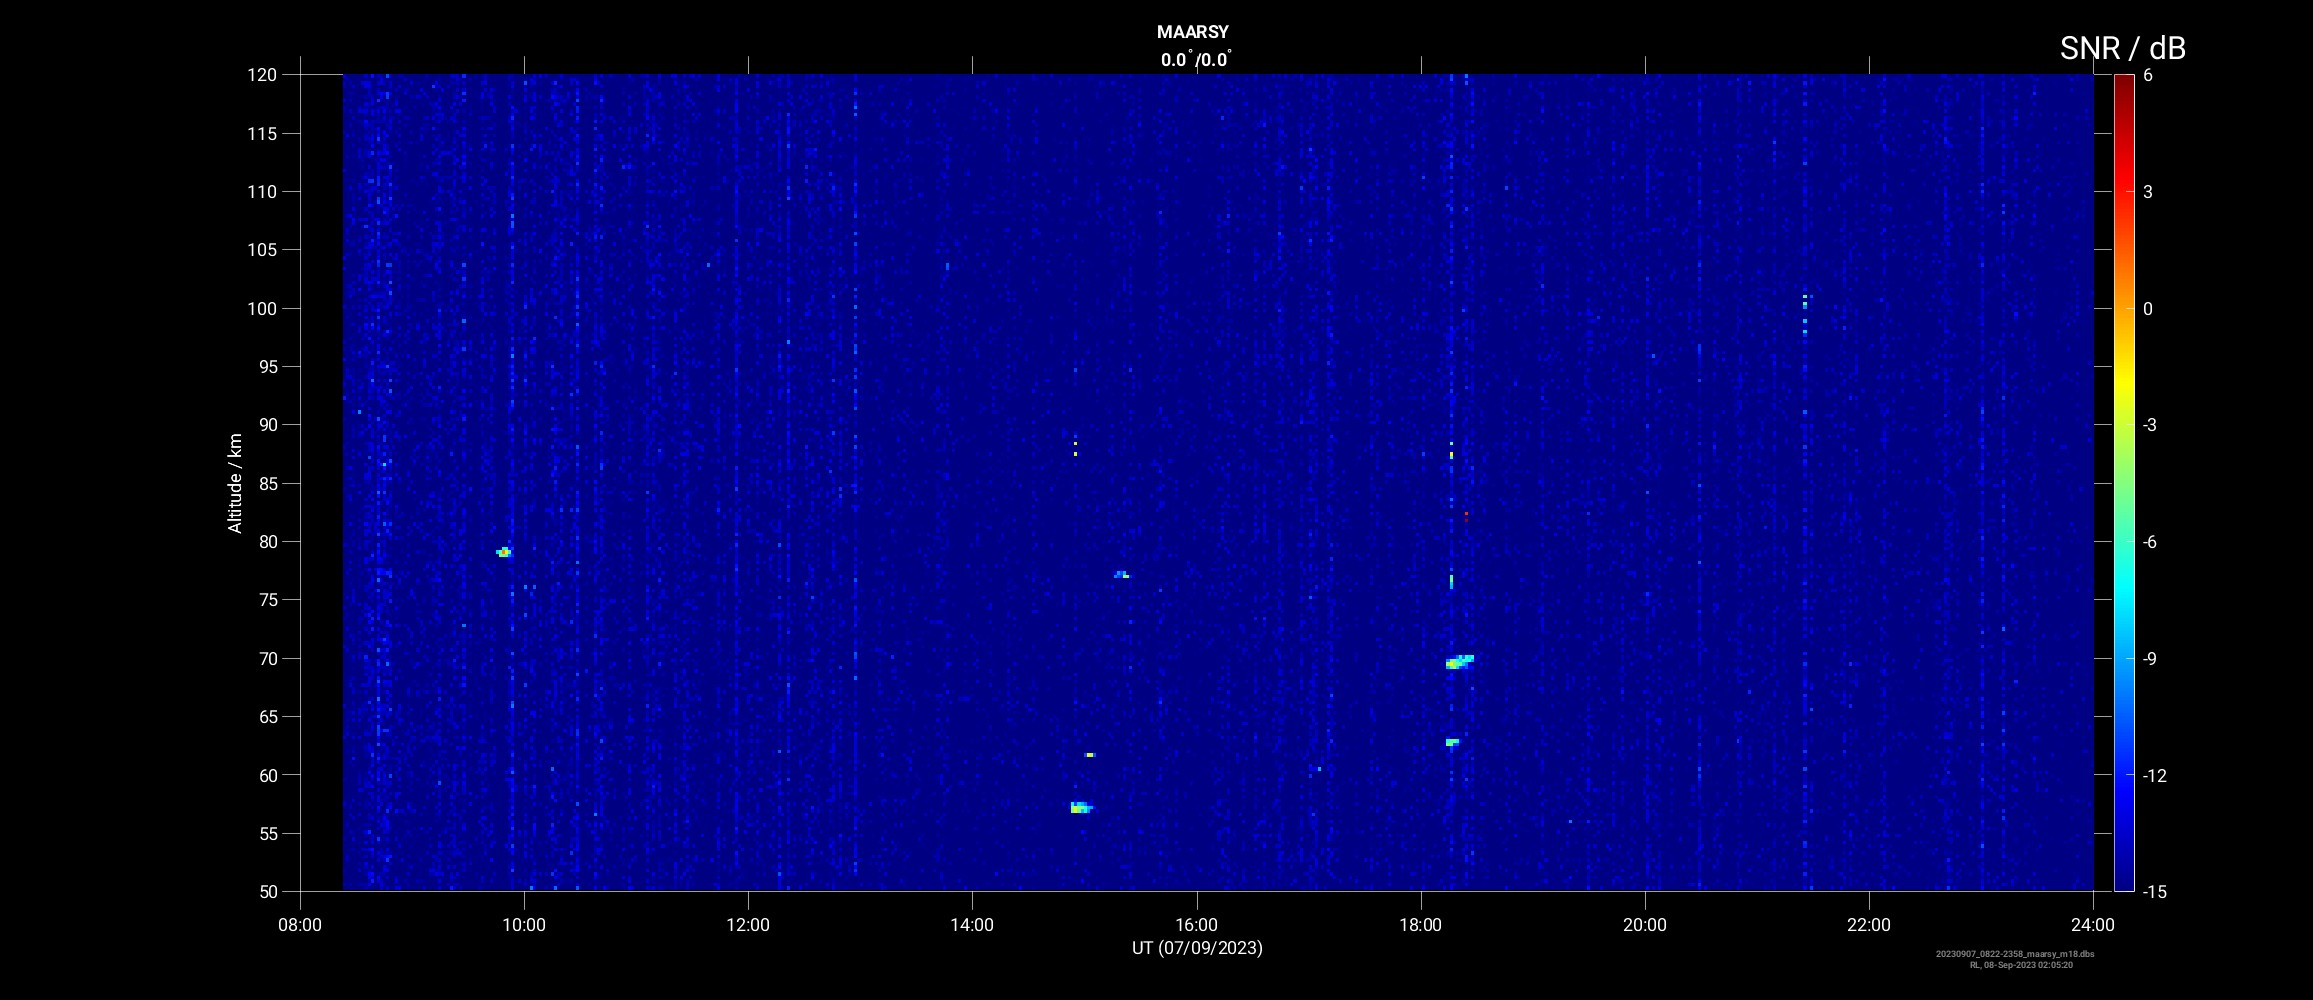Click altitude tick label 85
This screenshot has width=2313, height=1000.
(x=266, y=484)
